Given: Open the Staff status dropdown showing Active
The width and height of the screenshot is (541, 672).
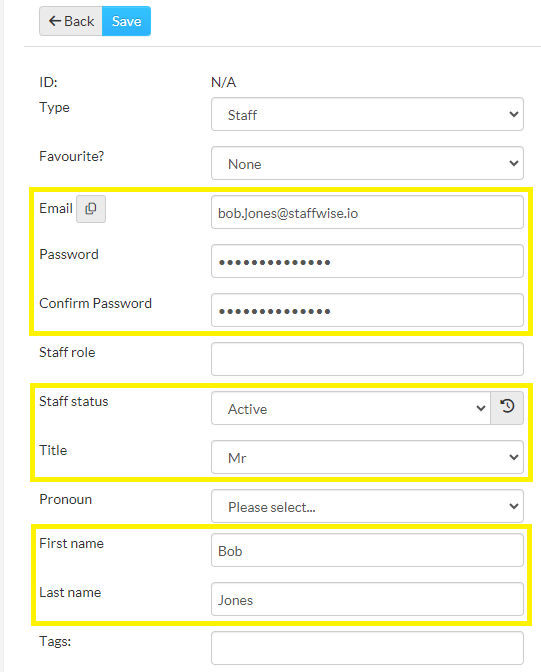Looking at the screenshot, I should click(351, 408).
